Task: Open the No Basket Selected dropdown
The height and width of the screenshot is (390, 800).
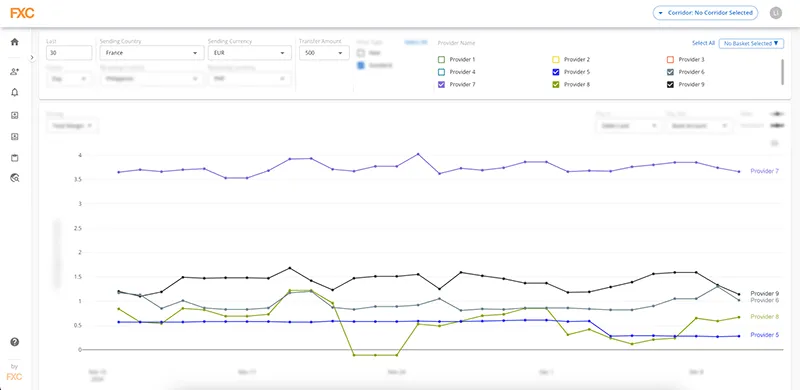Action: coord(751,43)
